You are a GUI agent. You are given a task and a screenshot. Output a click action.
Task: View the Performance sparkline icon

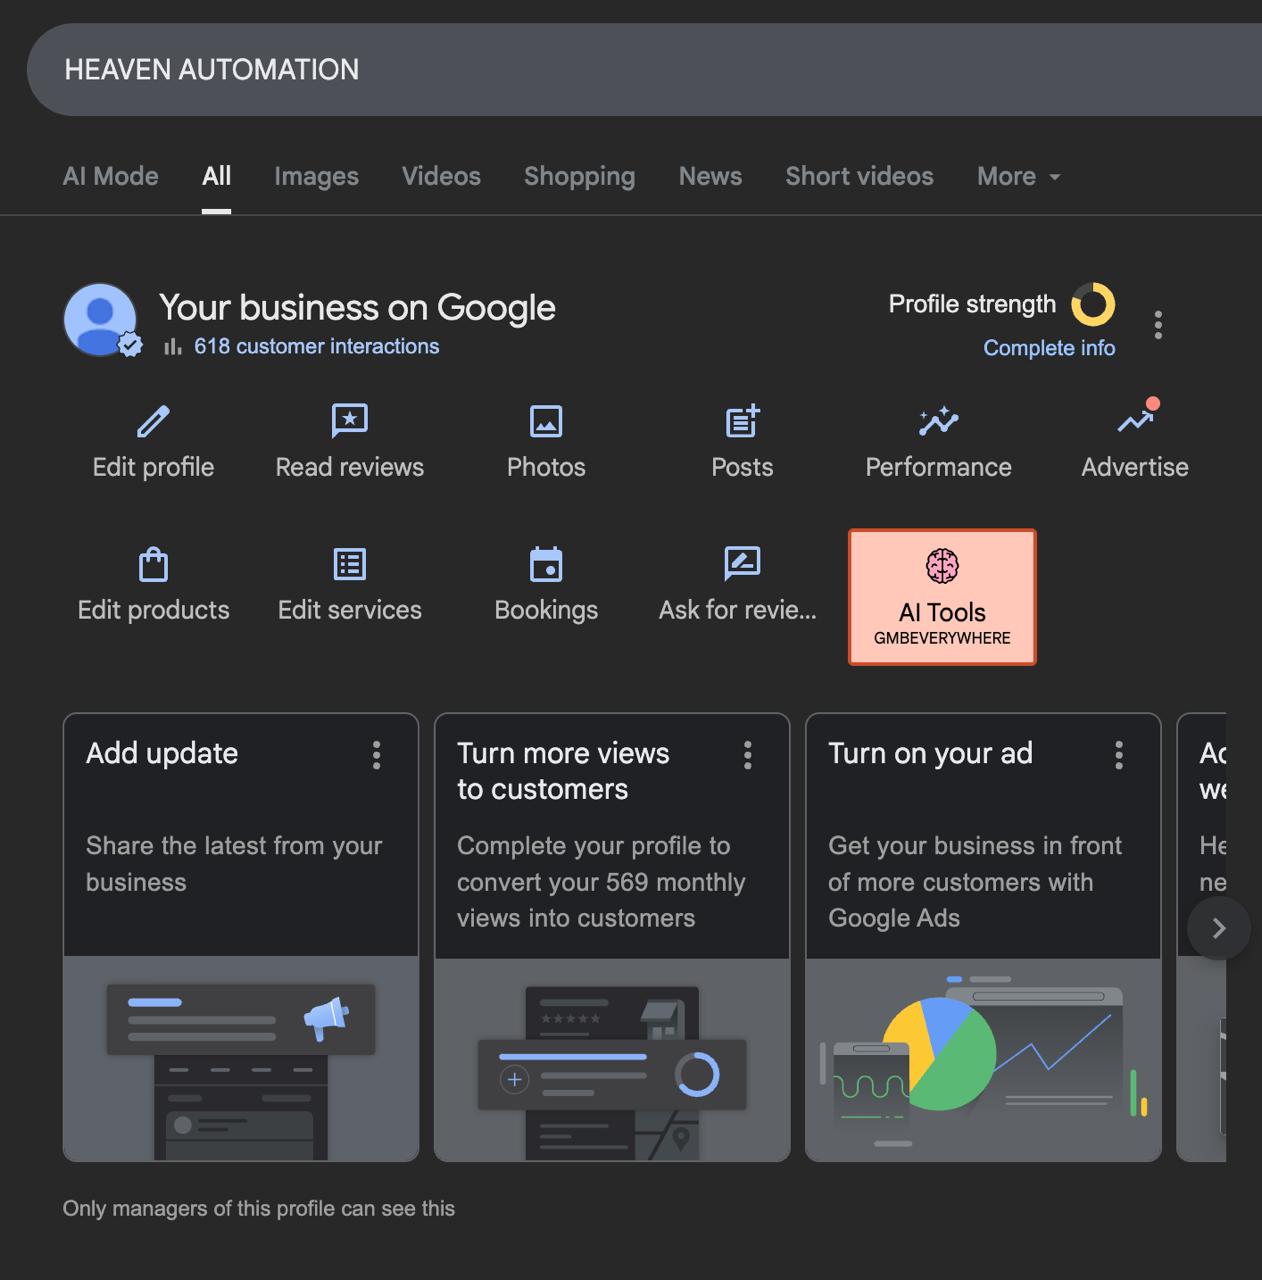(938, 421)
